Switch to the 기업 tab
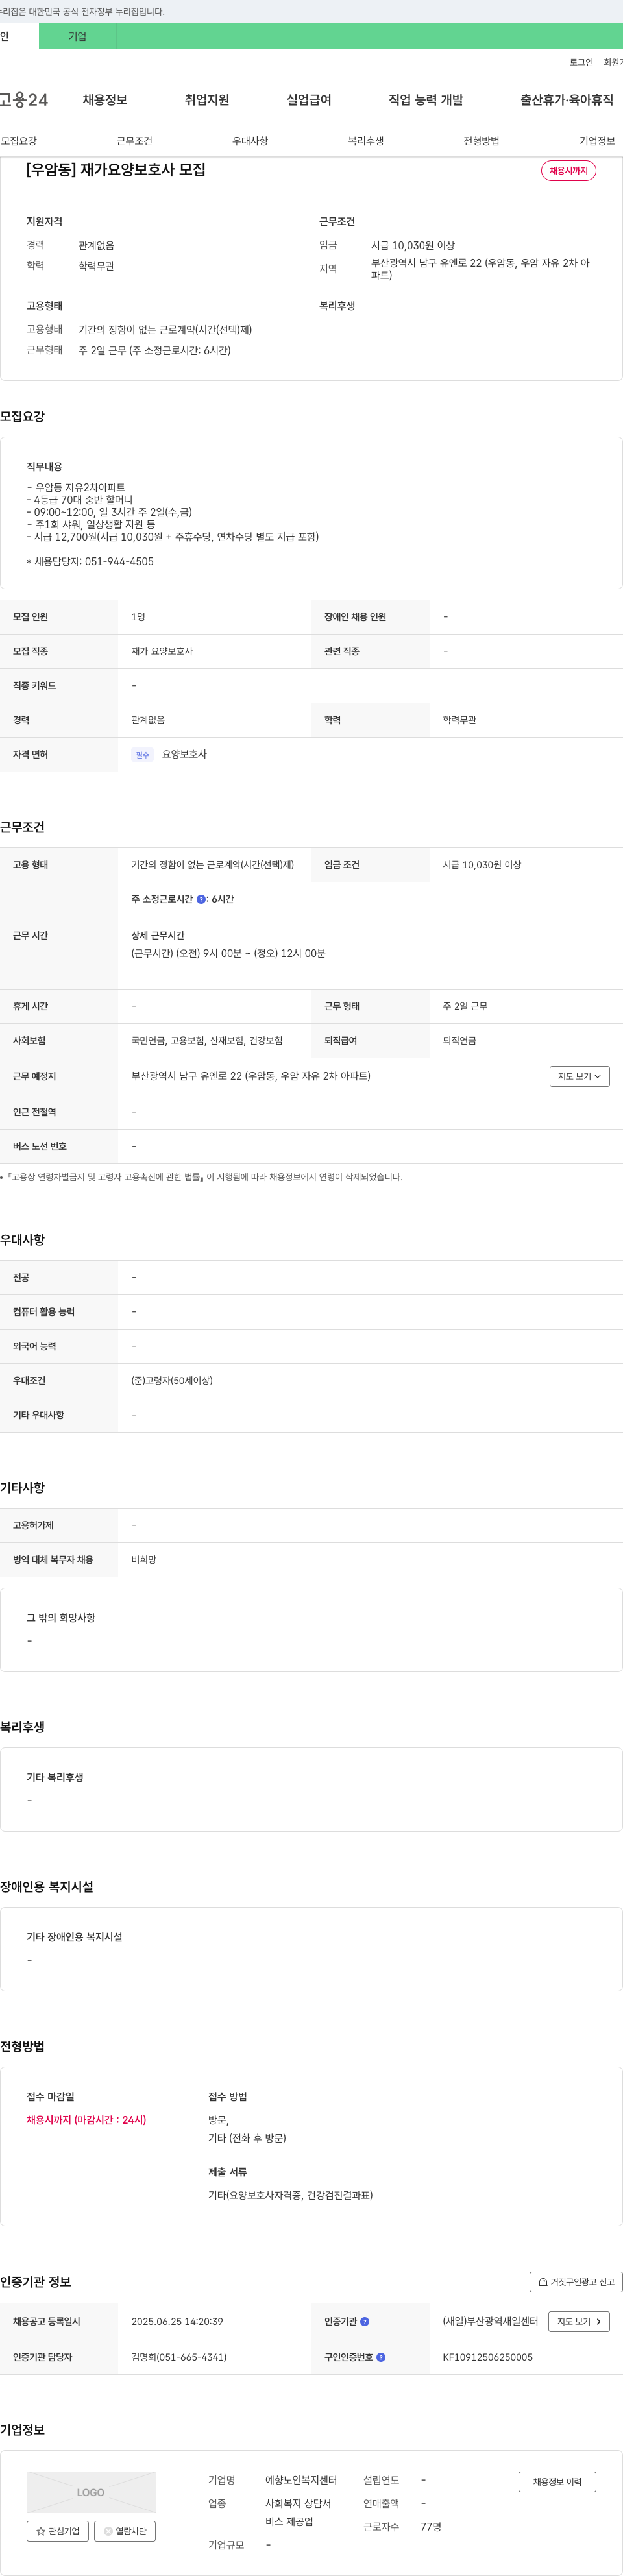Screen dimensions: 623x2576 pos(77,36)
